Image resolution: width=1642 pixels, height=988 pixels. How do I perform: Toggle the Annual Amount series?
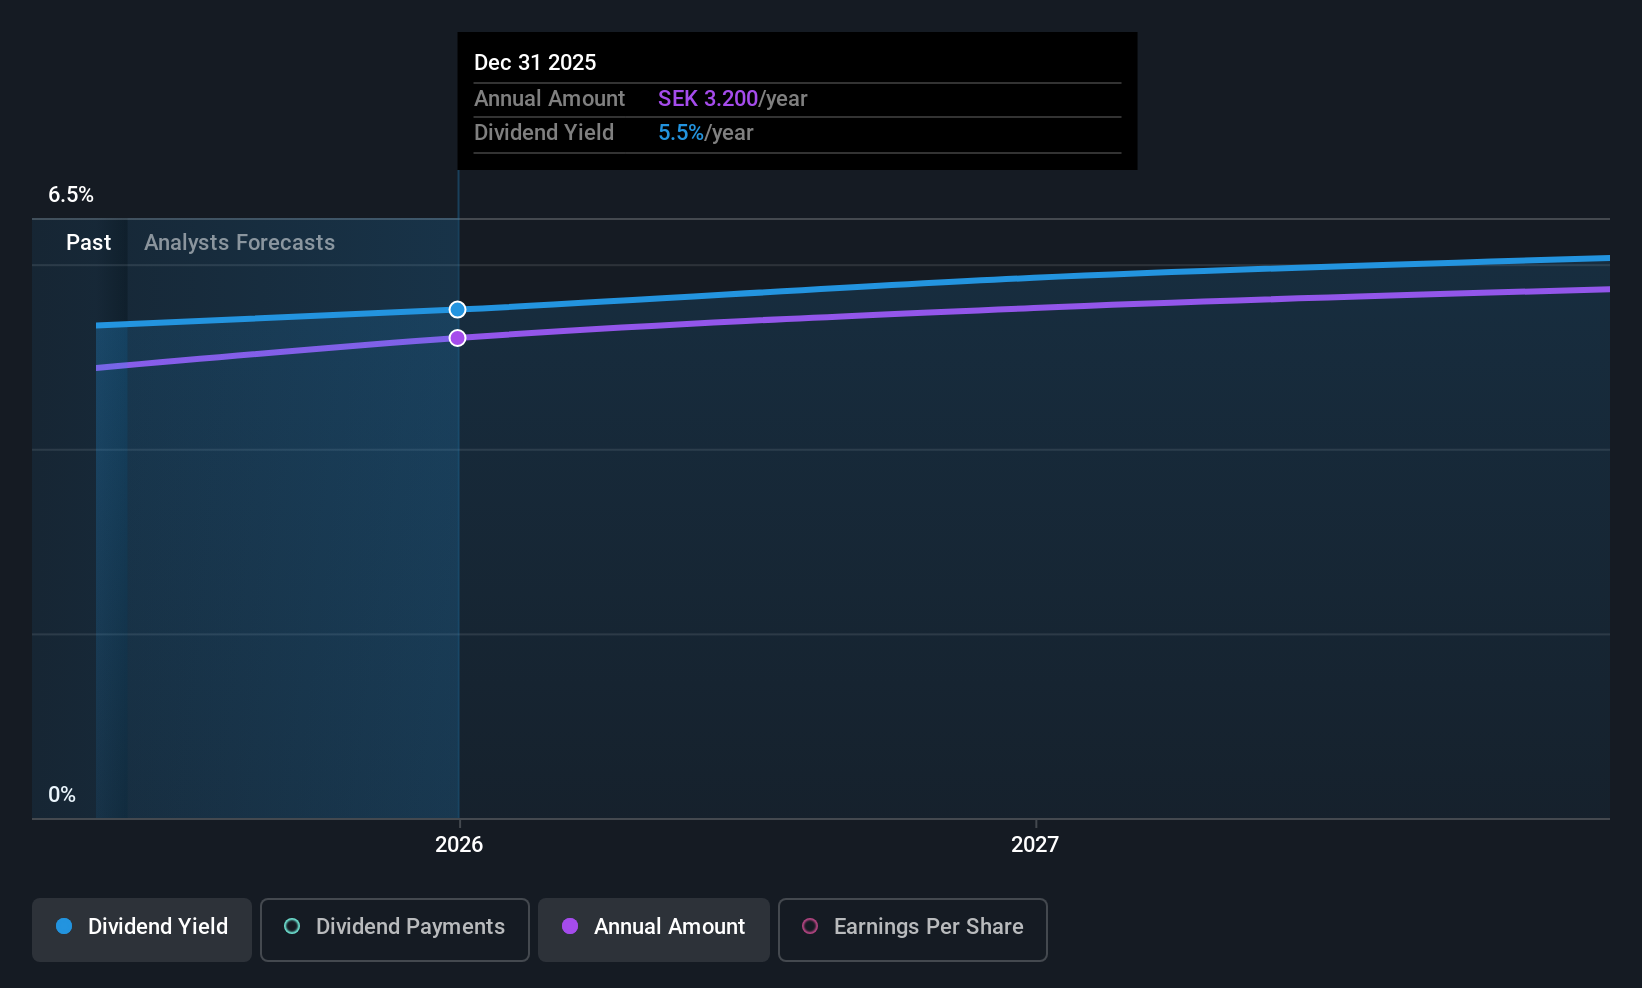pos(654,929)
